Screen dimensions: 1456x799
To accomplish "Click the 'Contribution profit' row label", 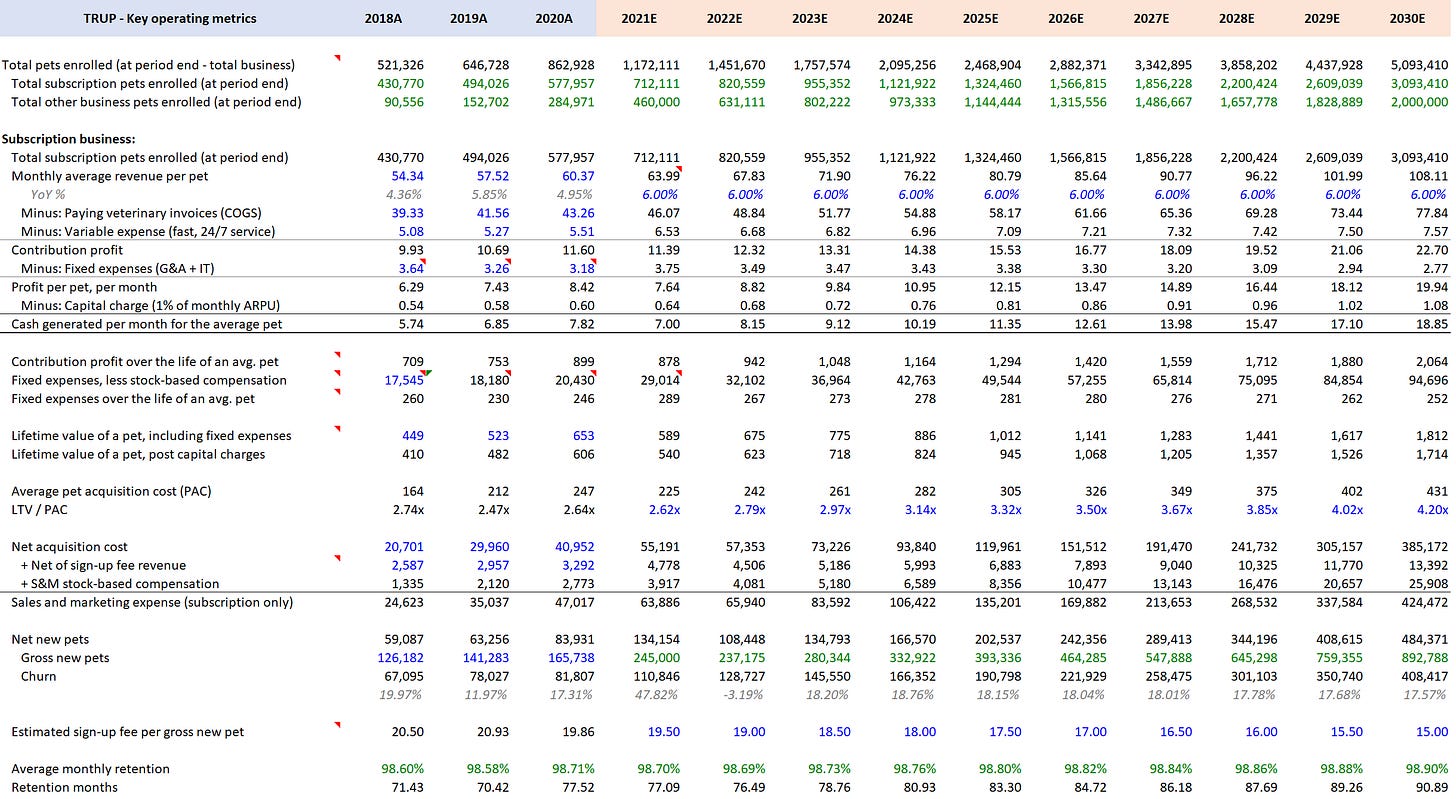I will point(67,250).
